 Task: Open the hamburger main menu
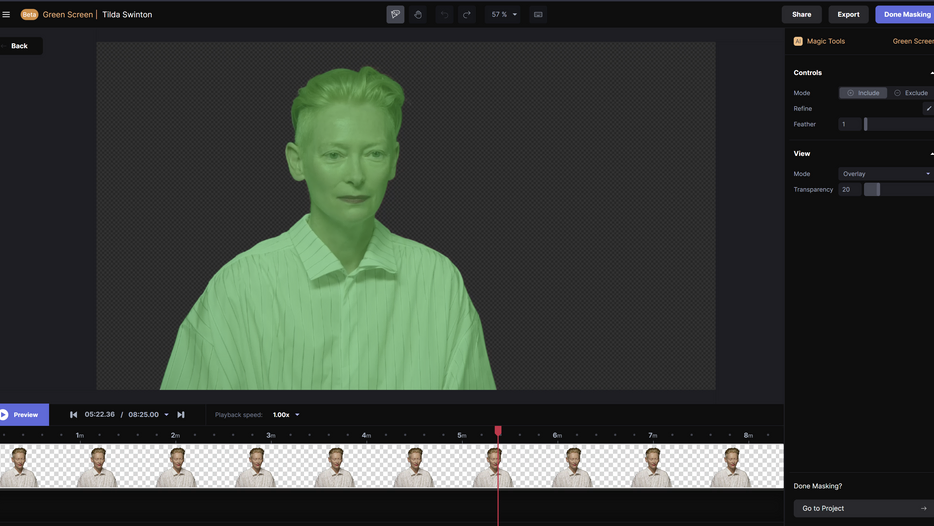tap(6, 15)
